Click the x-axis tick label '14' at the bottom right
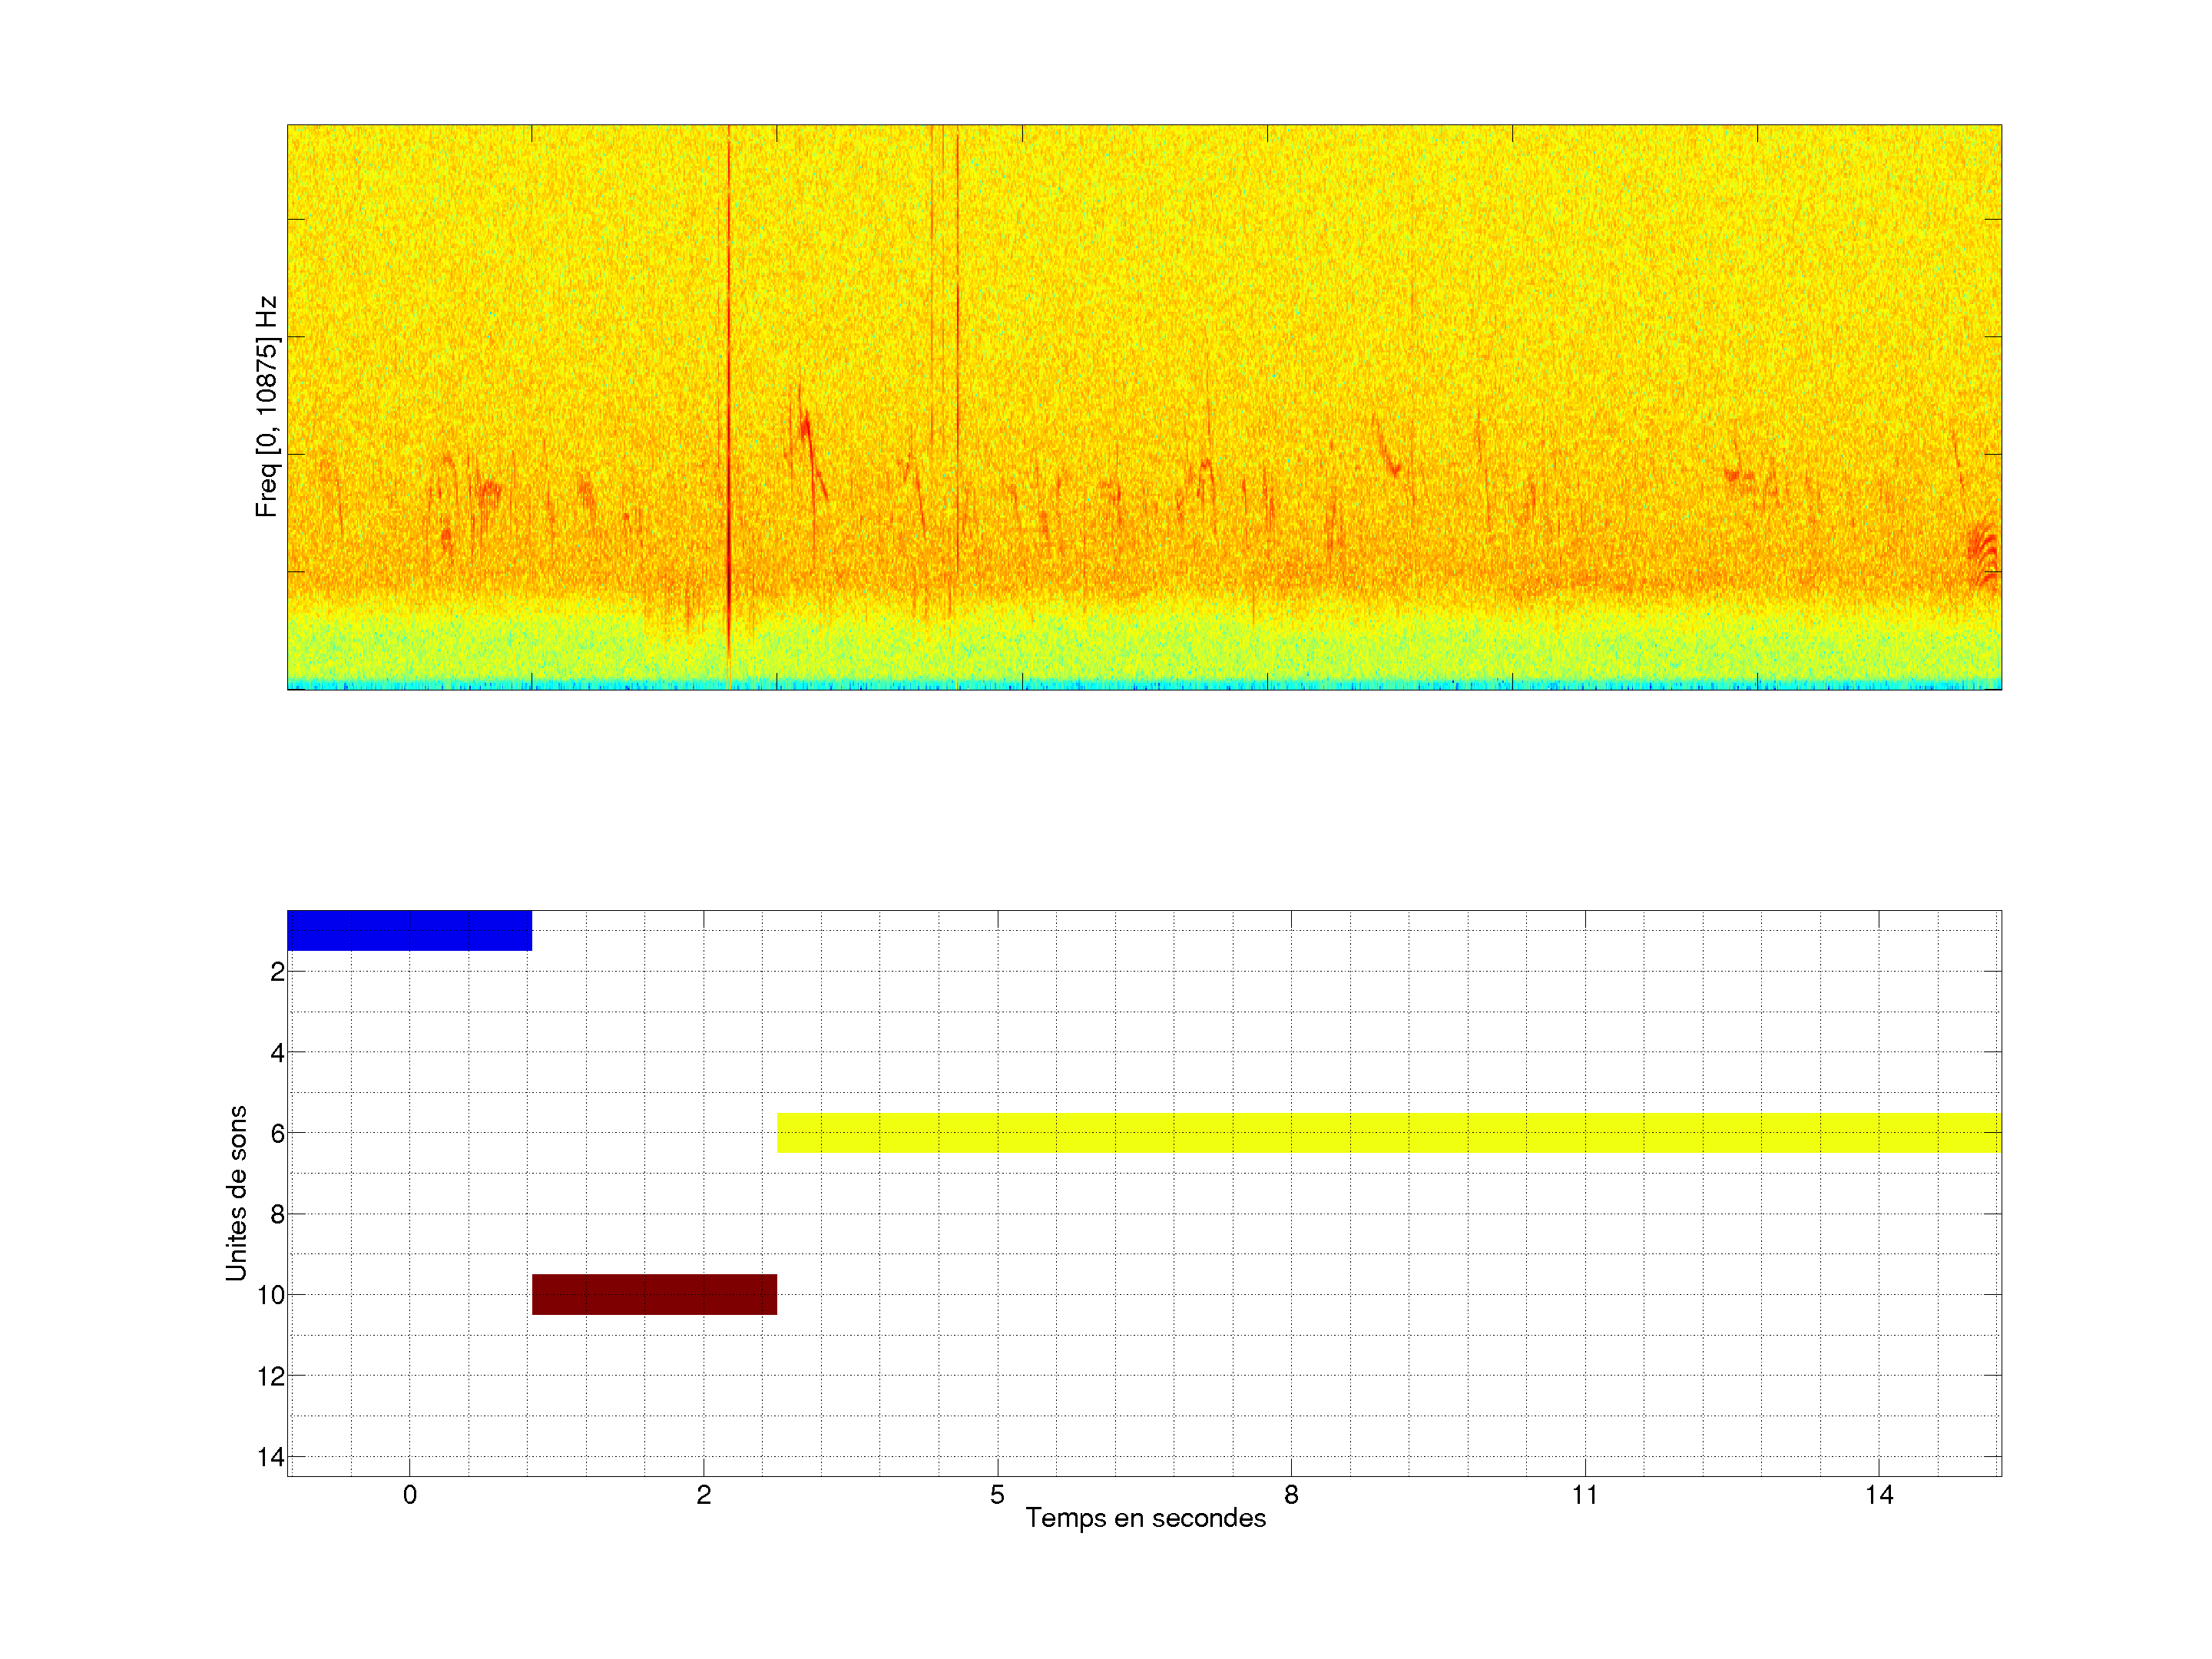Viewport: 2212px width, 1659px height. (x=1879, y=1495)
